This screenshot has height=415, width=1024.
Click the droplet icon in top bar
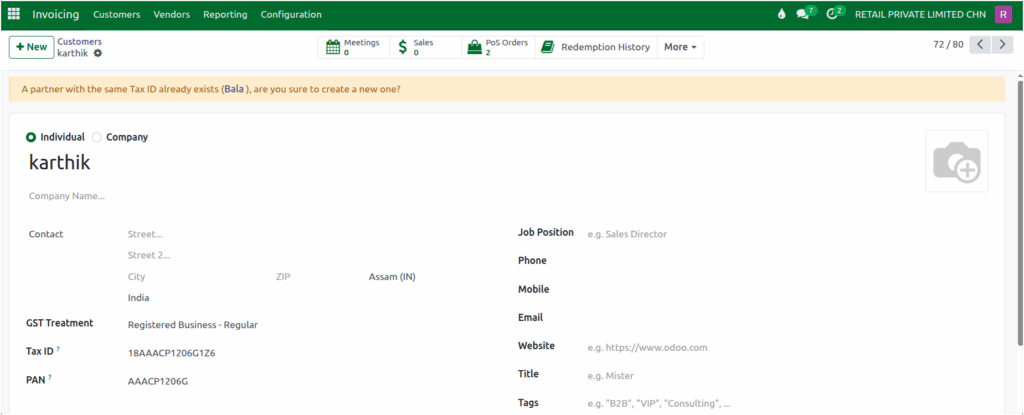click(x=781, y=14)
